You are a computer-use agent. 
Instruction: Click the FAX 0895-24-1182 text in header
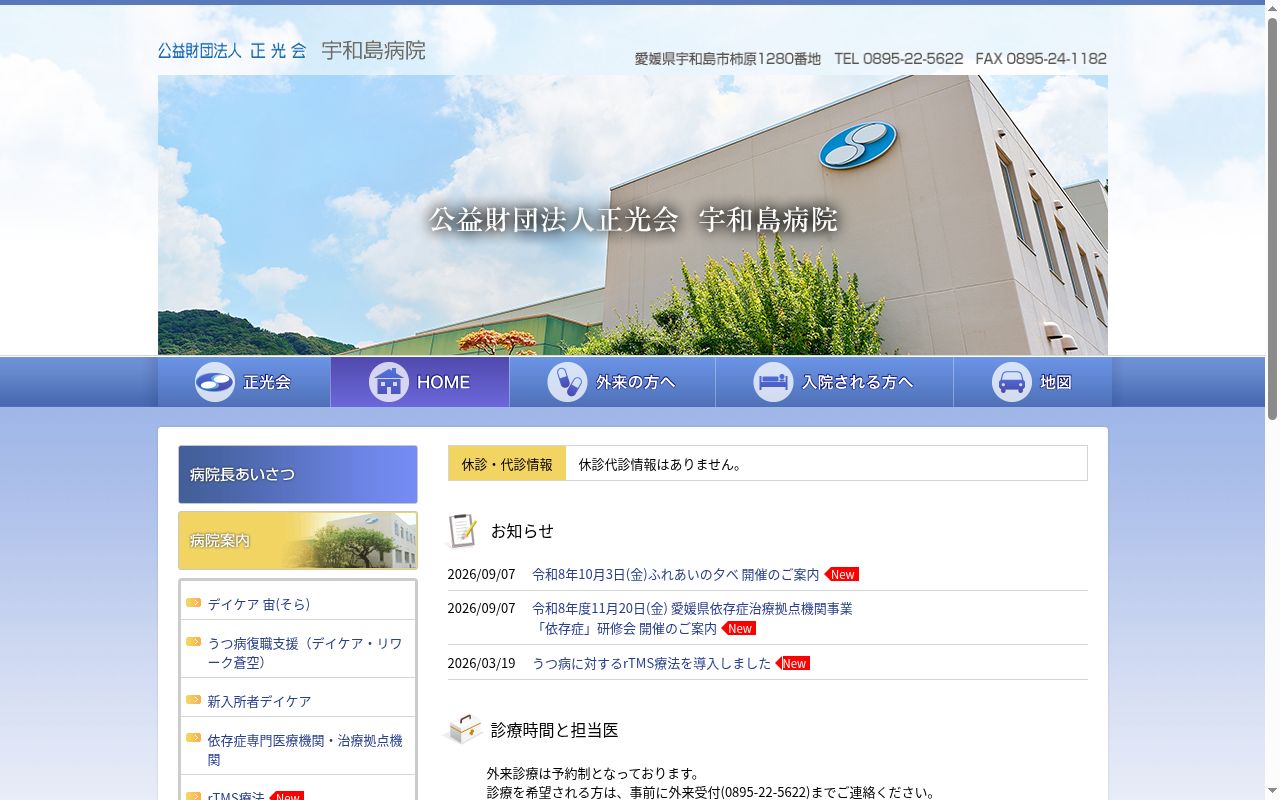(x=1041, y=59)
